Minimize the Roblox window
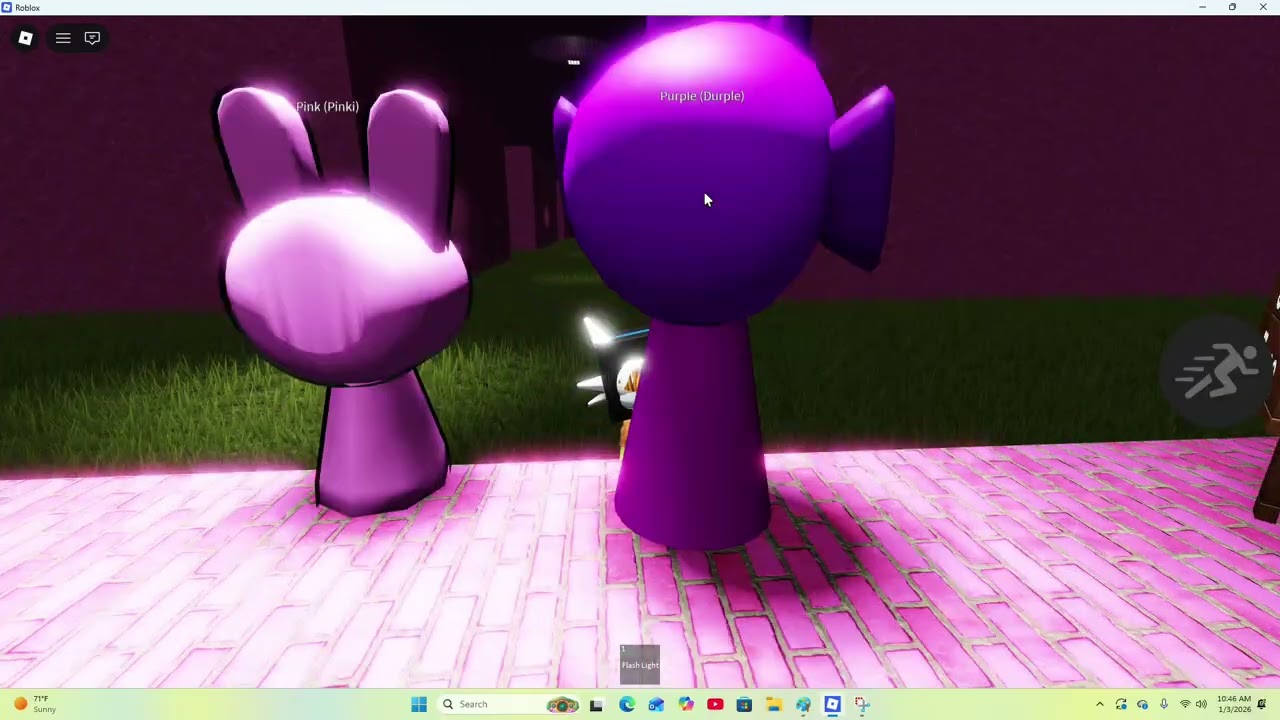Viewport: 1280px width, 720px height. (x=1202, y=7)
